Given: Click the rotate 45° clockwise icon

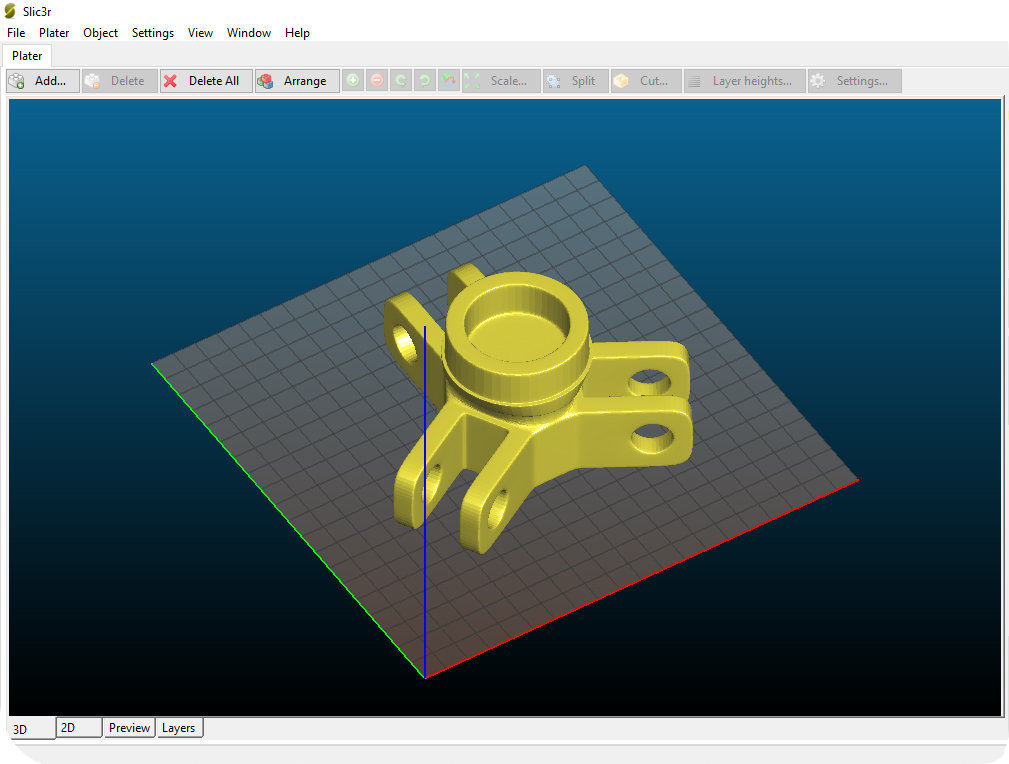Looking at the screenshot, I should (x=425, y=81).
